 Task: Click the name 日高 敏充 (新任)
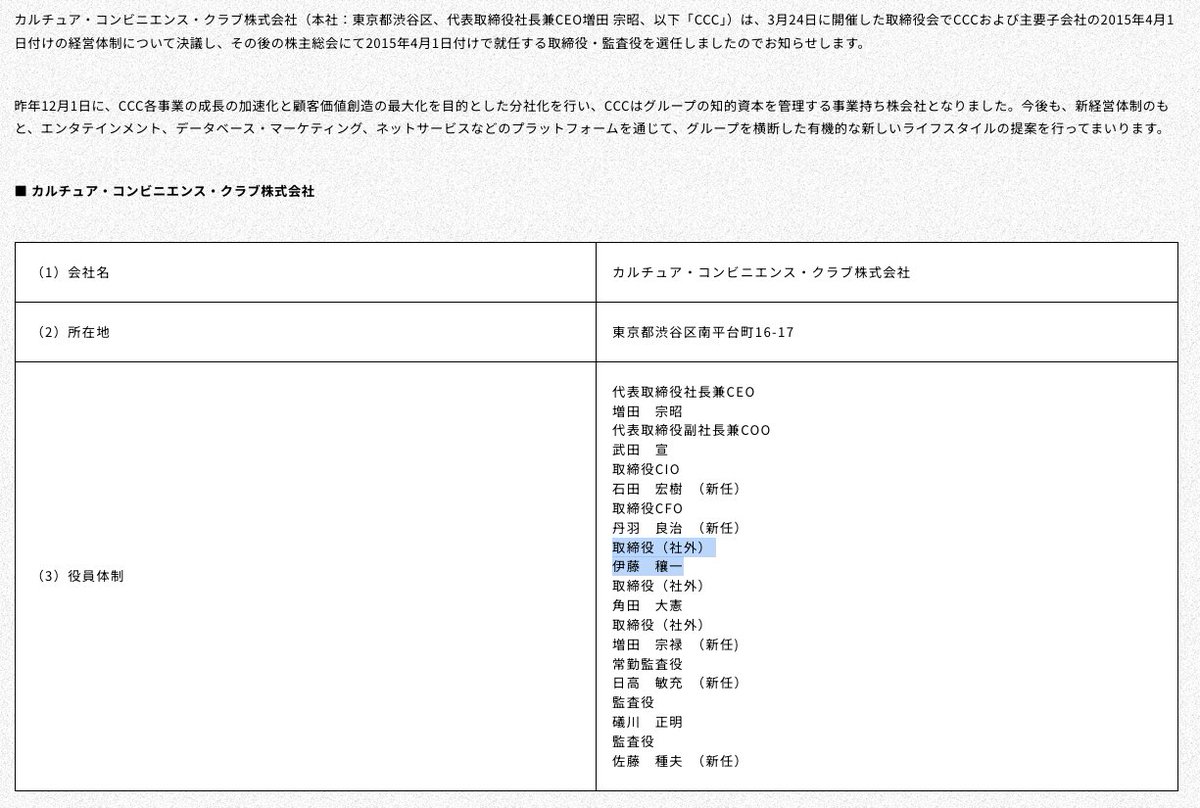click(676, 682)
